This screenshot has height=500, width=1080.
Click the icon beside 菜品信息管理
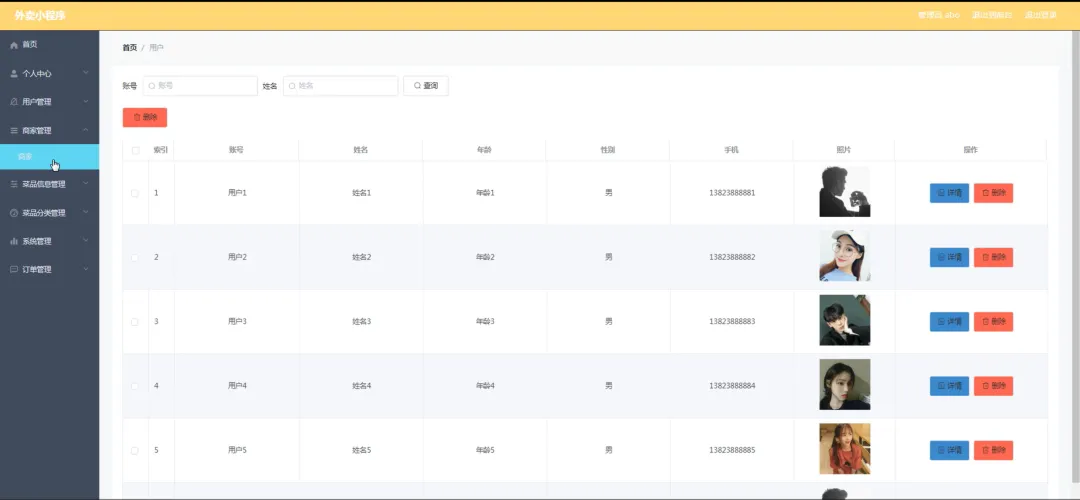14,184
